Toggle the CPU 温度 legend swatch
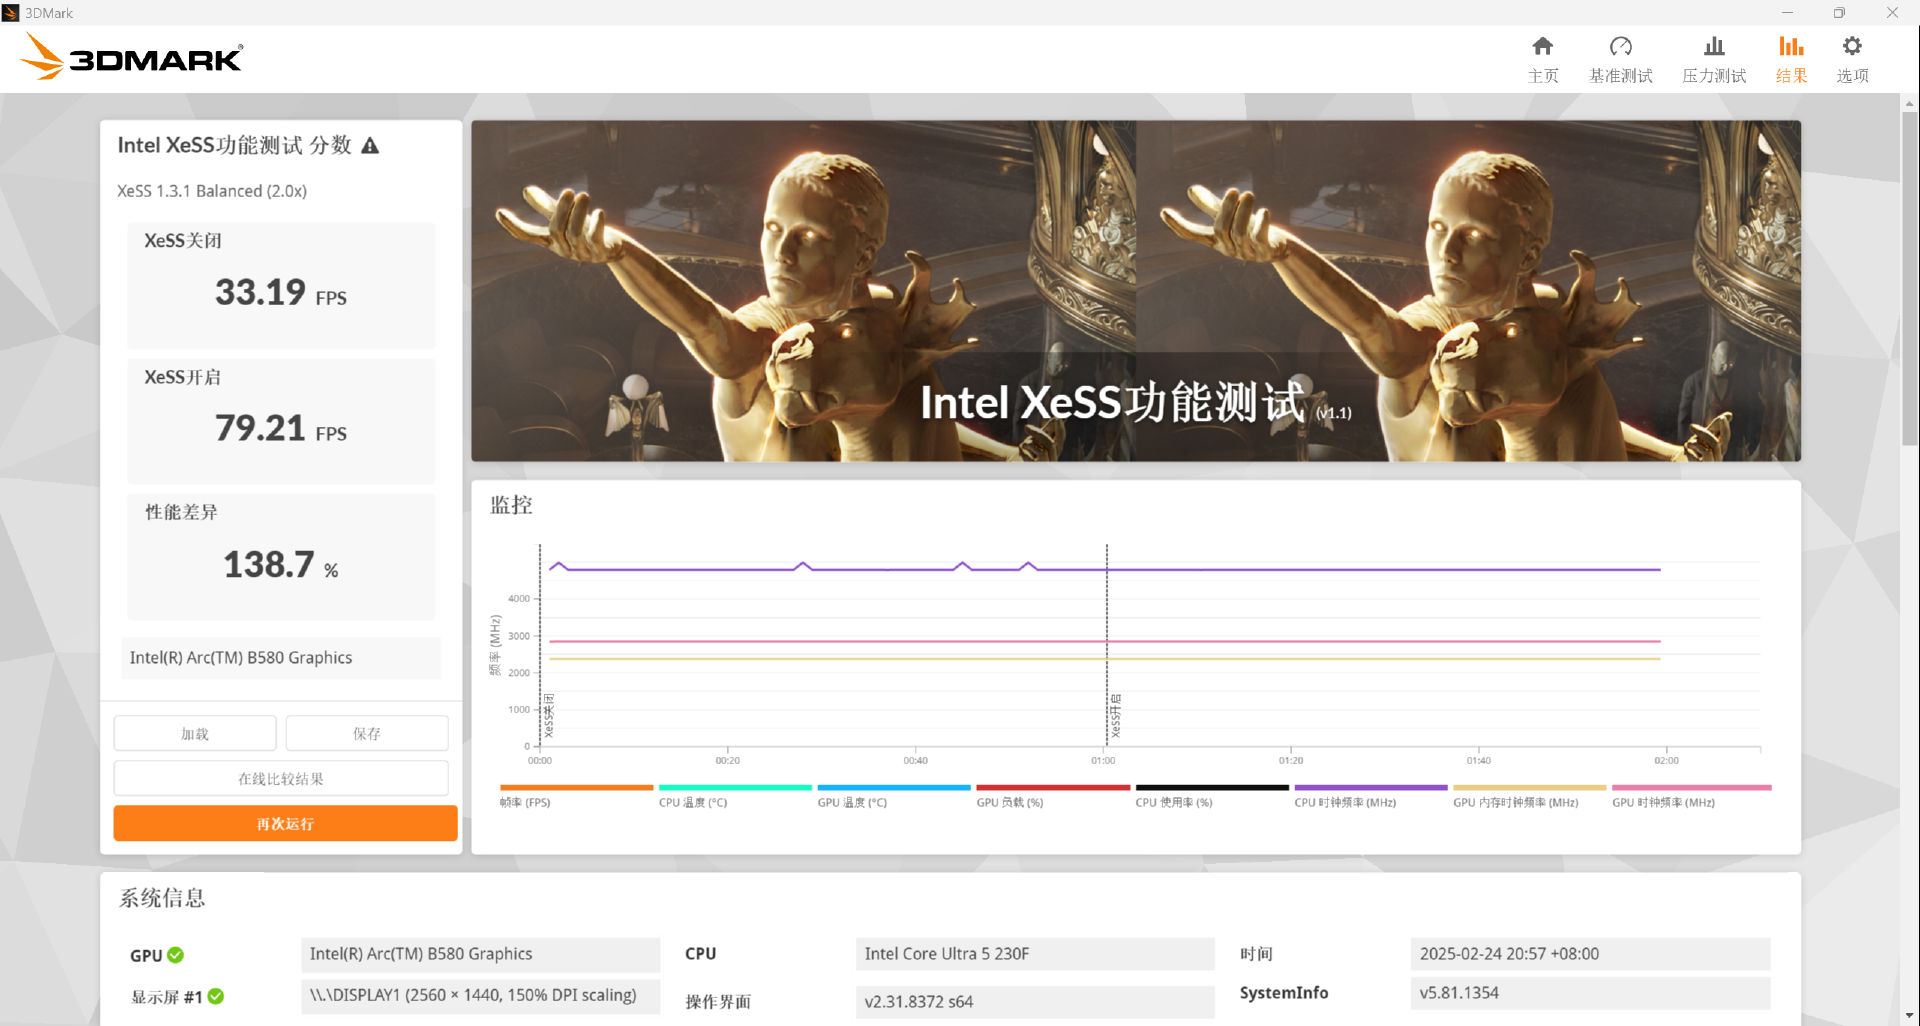Screen dimensions: 1920x1026 735,788
